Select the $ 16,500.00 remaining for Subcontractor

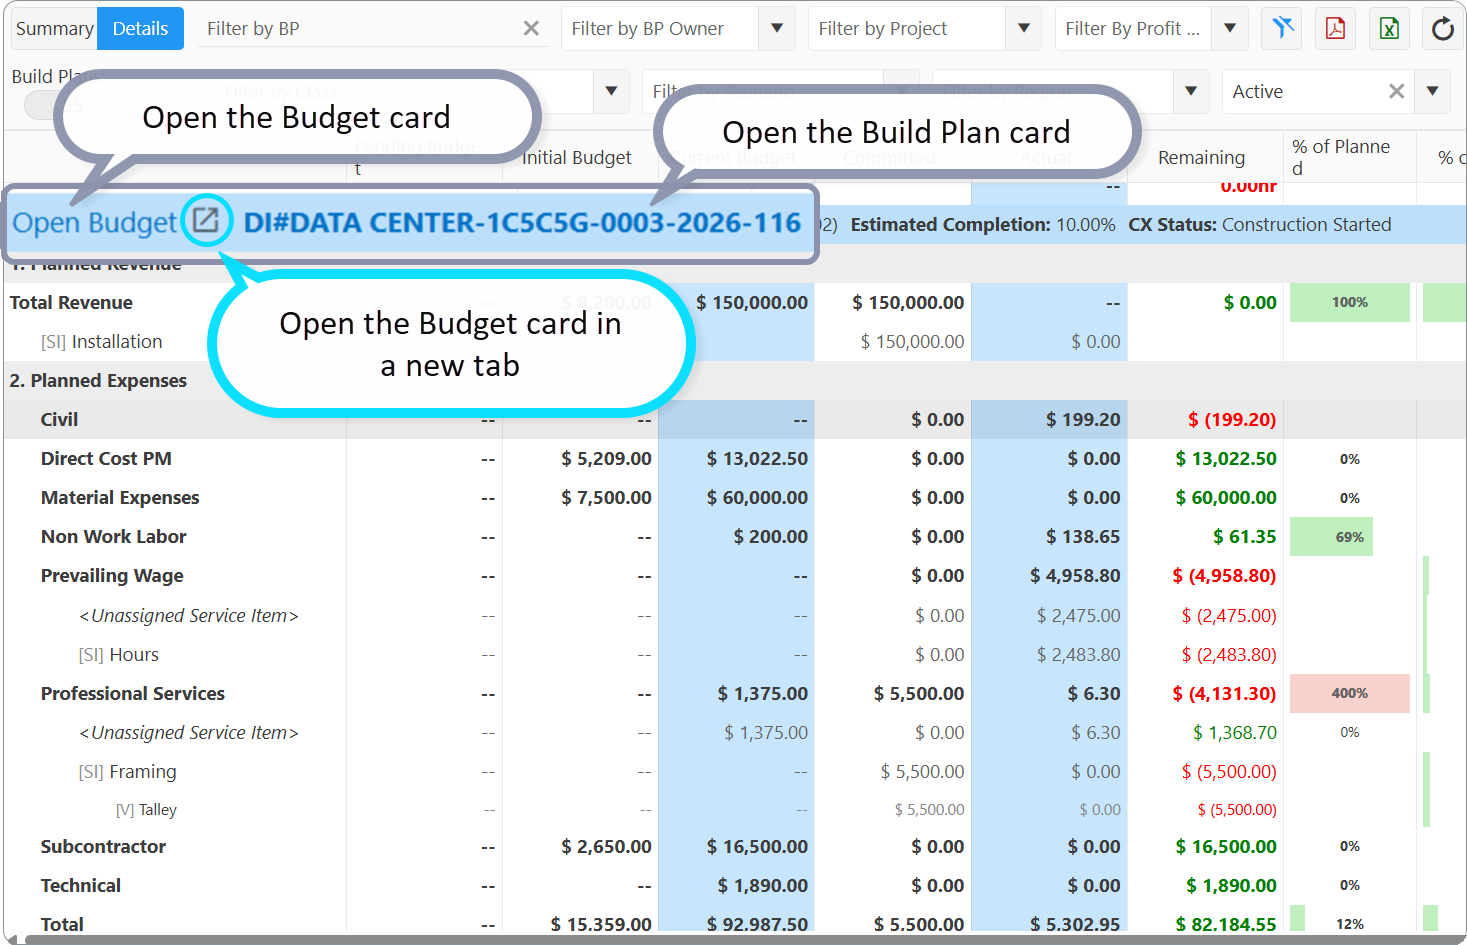click(1225, 846)
